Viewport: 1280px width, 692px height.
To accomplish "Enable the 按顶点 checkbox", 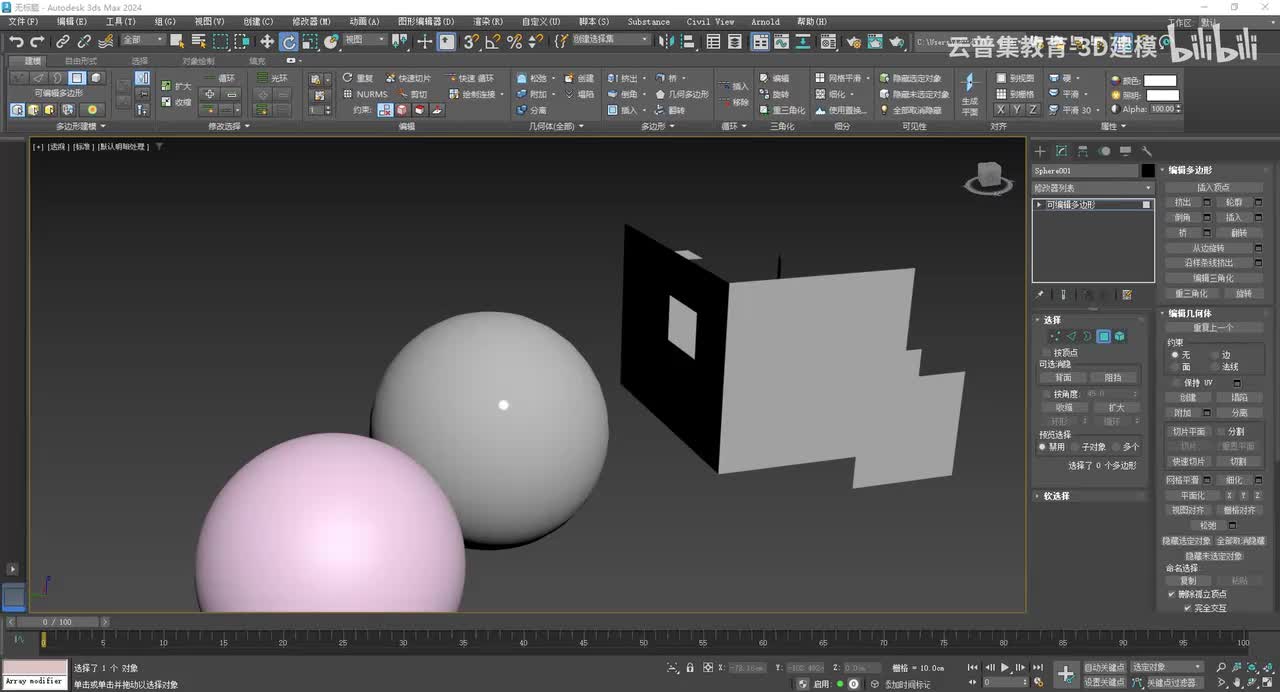I will 1047,352.
